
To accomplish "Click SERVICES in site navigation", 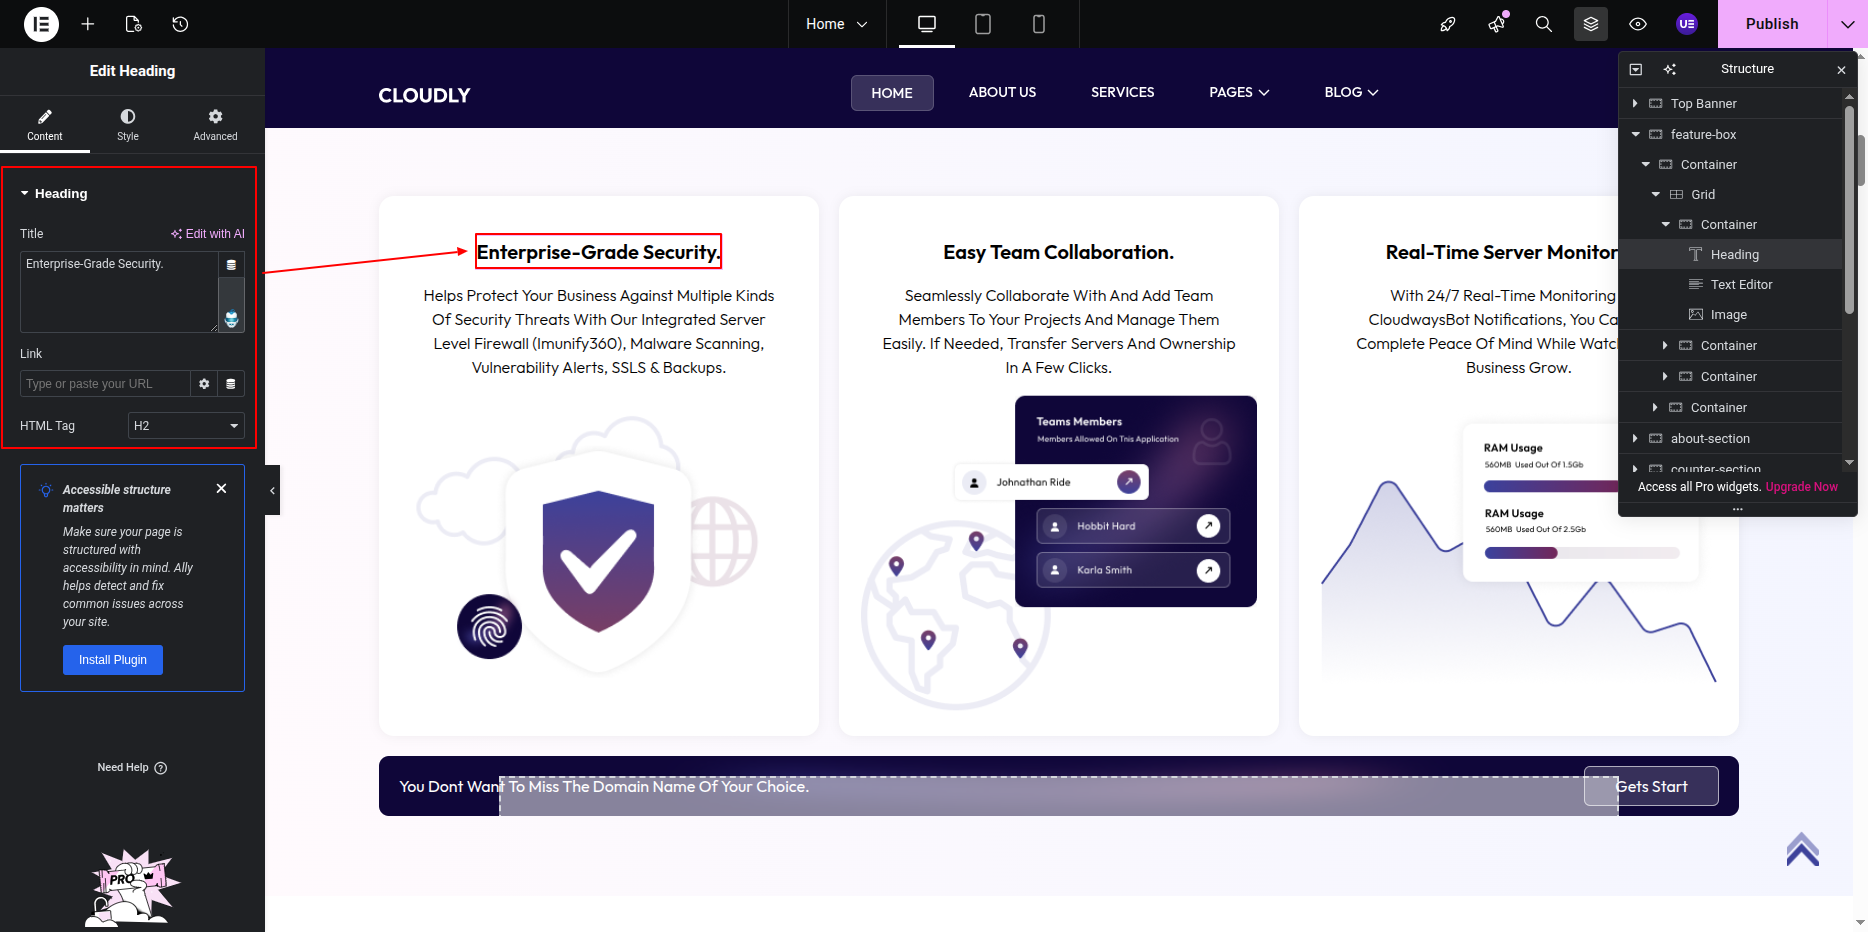I will pos(1122,92).
